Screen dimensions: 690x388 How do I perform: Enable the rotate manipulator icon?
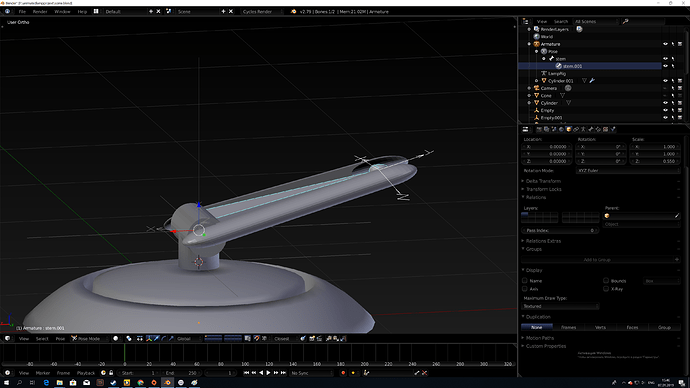164,338
